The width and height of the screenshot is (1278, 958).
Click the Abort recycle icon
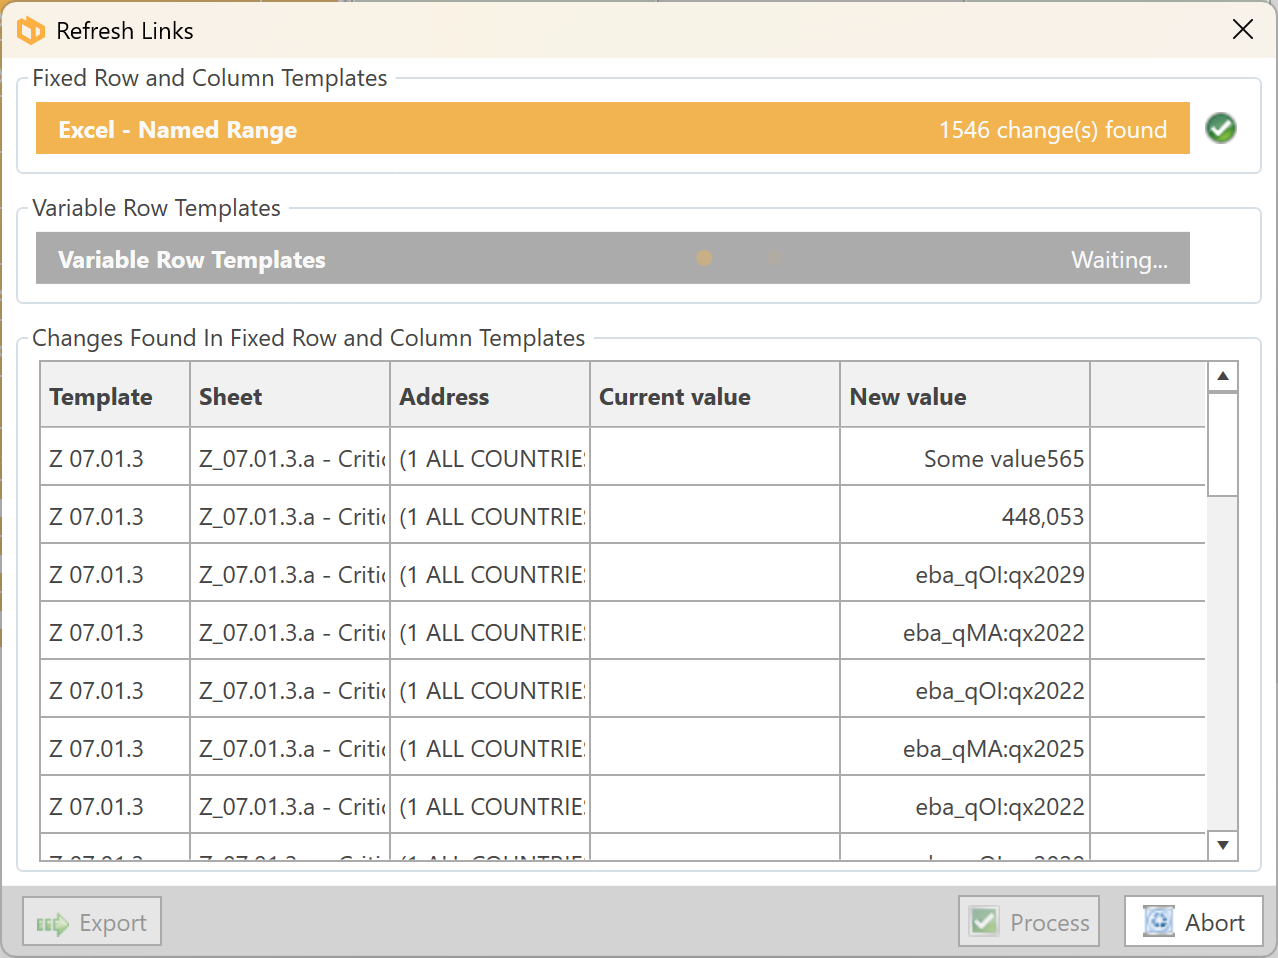pos(1158,921)
